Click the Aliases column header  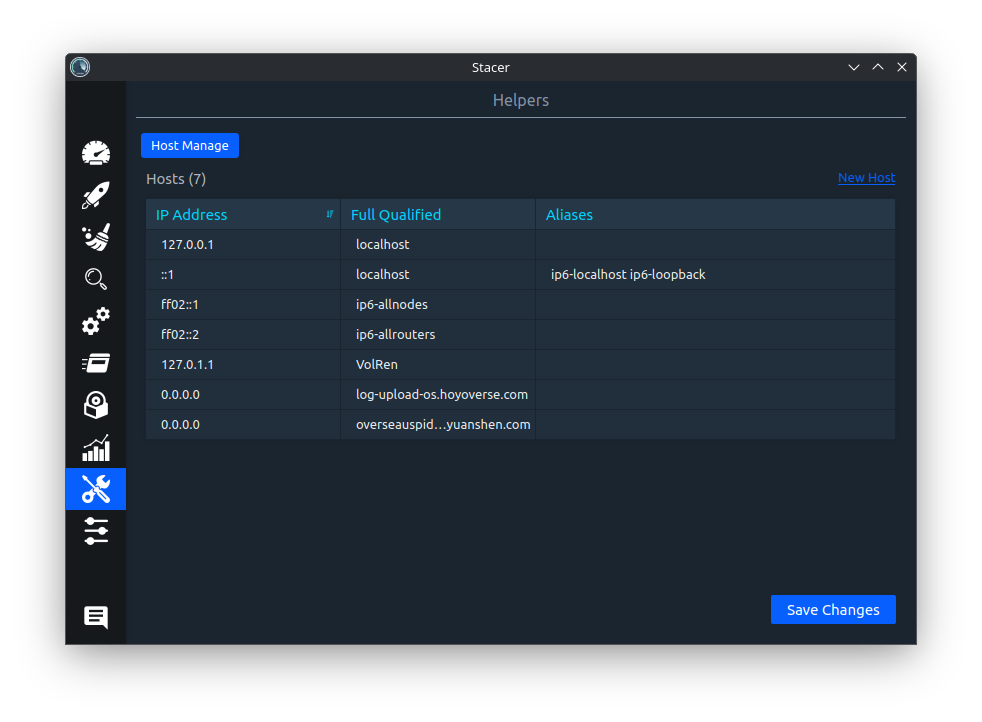click(714, 215)
